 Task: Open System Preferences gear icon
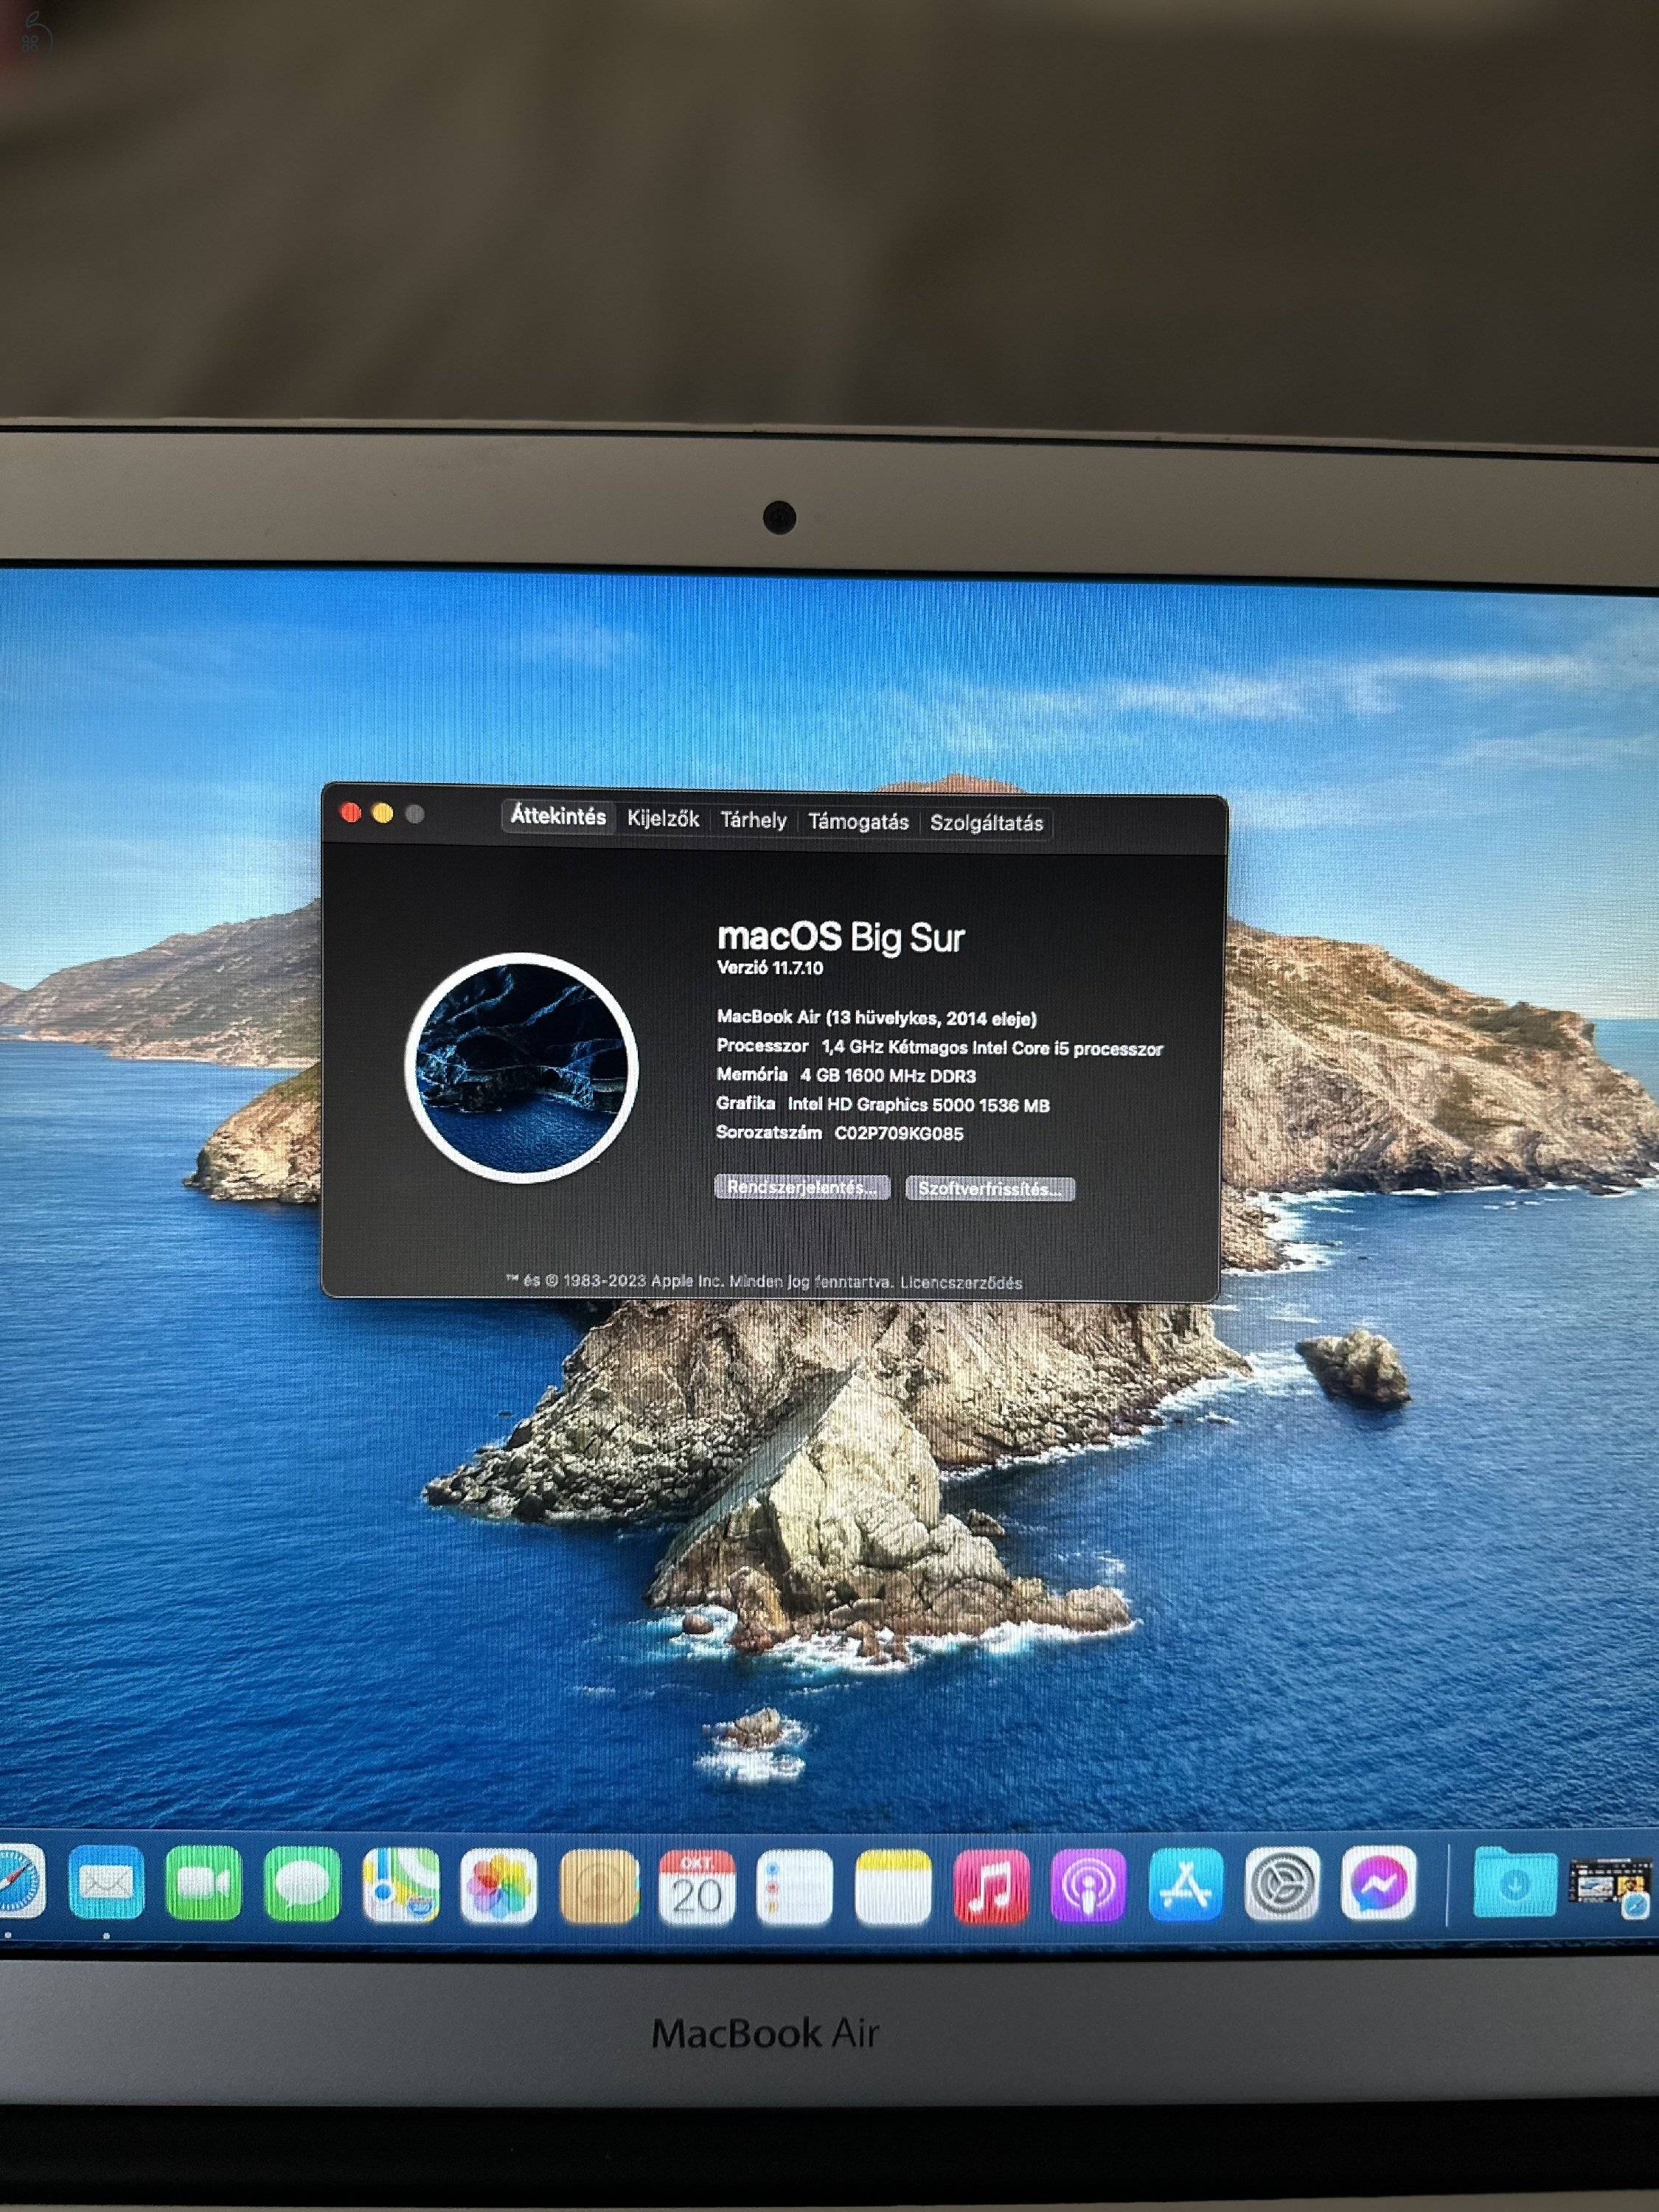[1283, 1884]
